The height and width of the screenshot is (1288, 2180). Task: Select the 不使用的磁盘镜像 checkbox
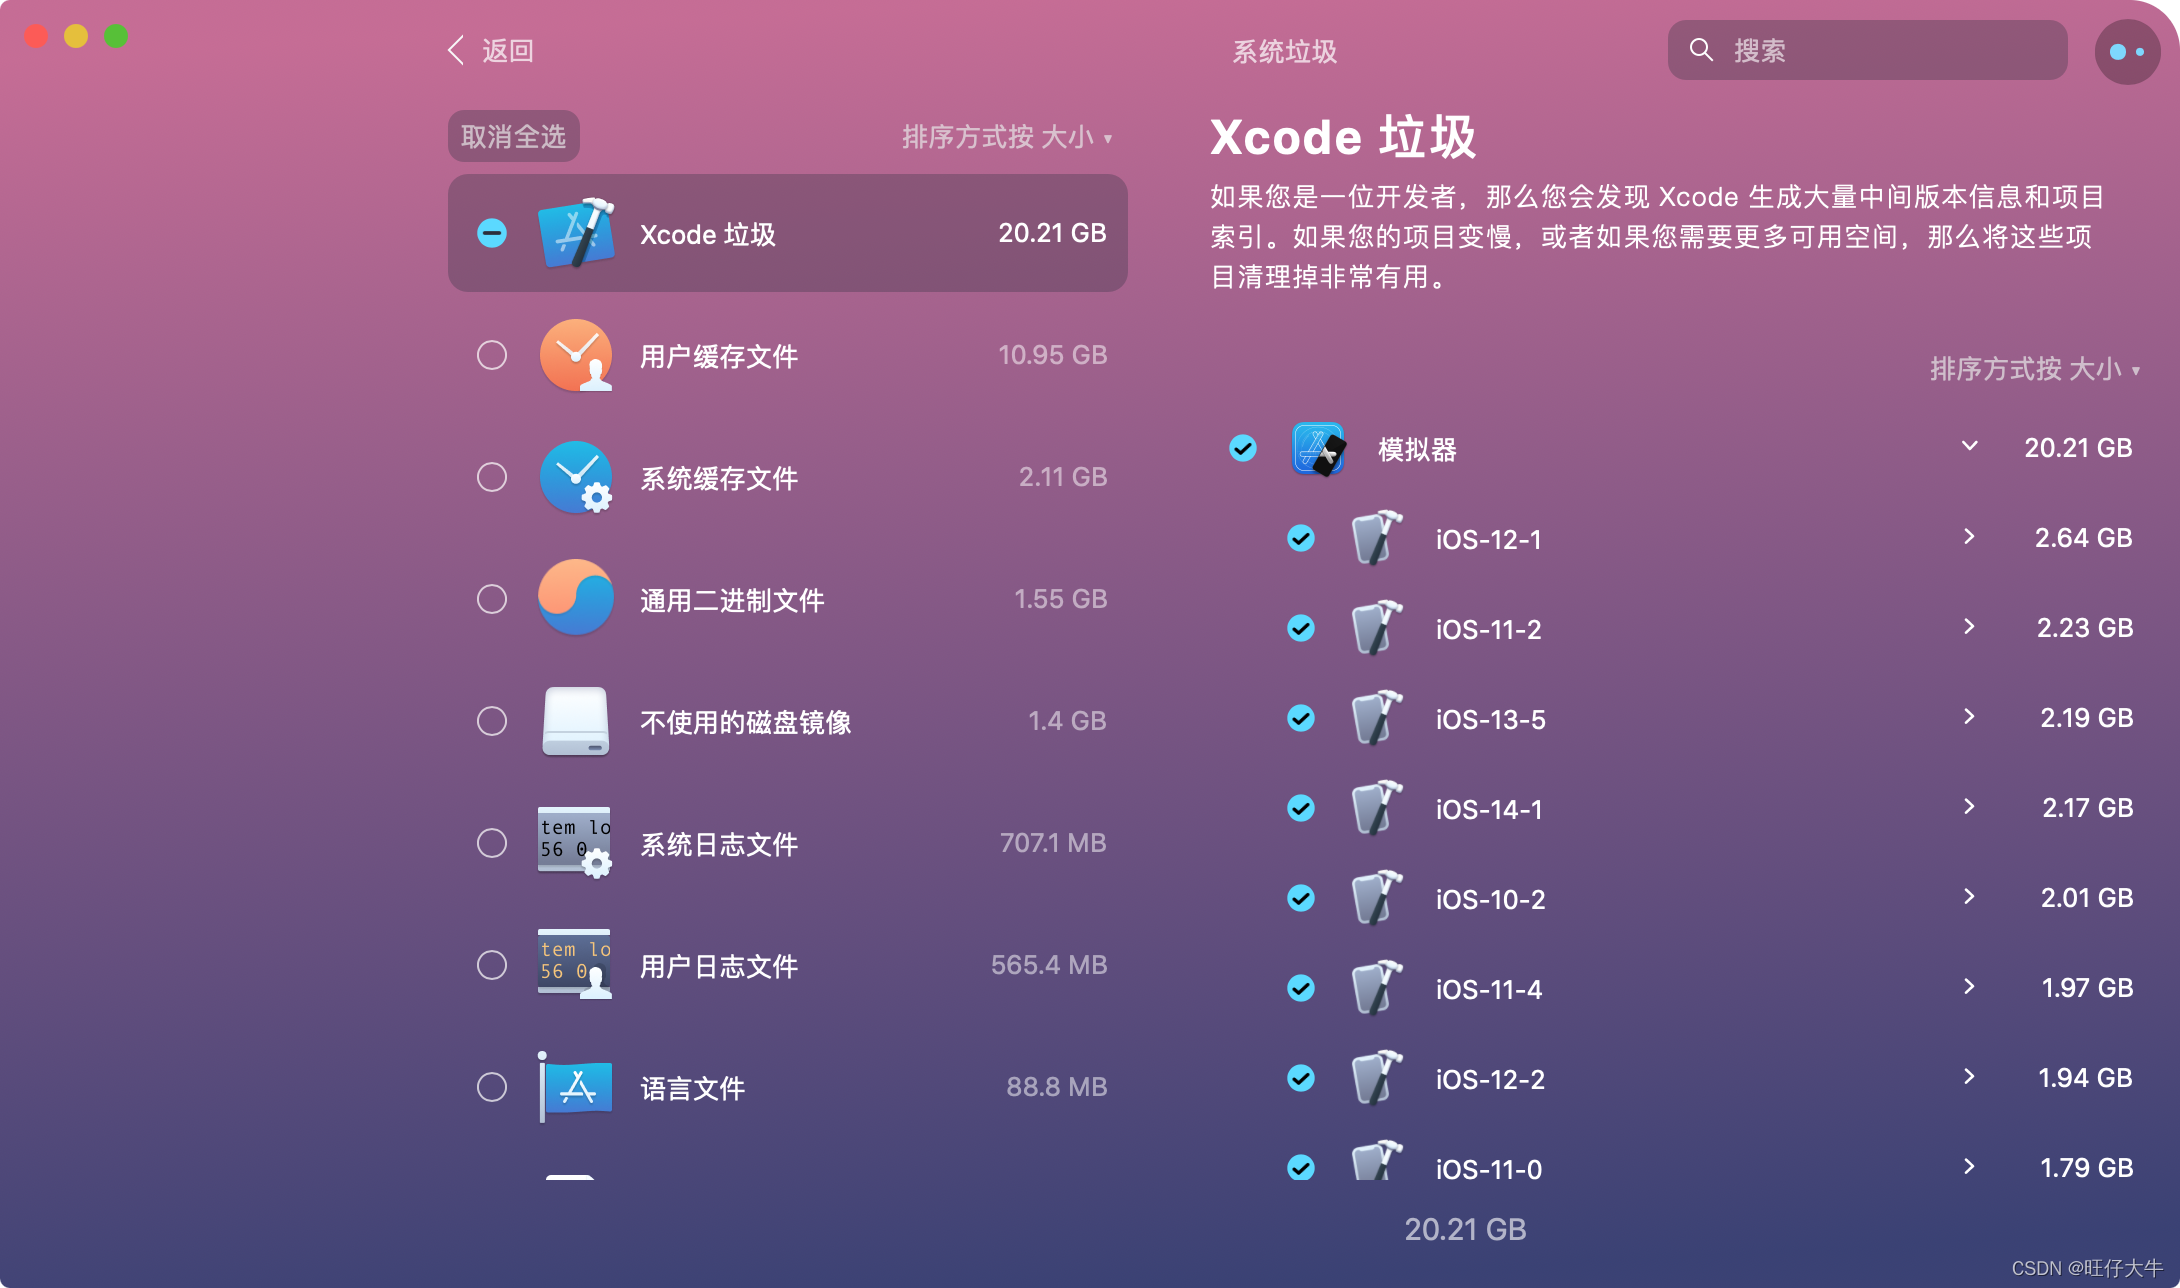492,721
